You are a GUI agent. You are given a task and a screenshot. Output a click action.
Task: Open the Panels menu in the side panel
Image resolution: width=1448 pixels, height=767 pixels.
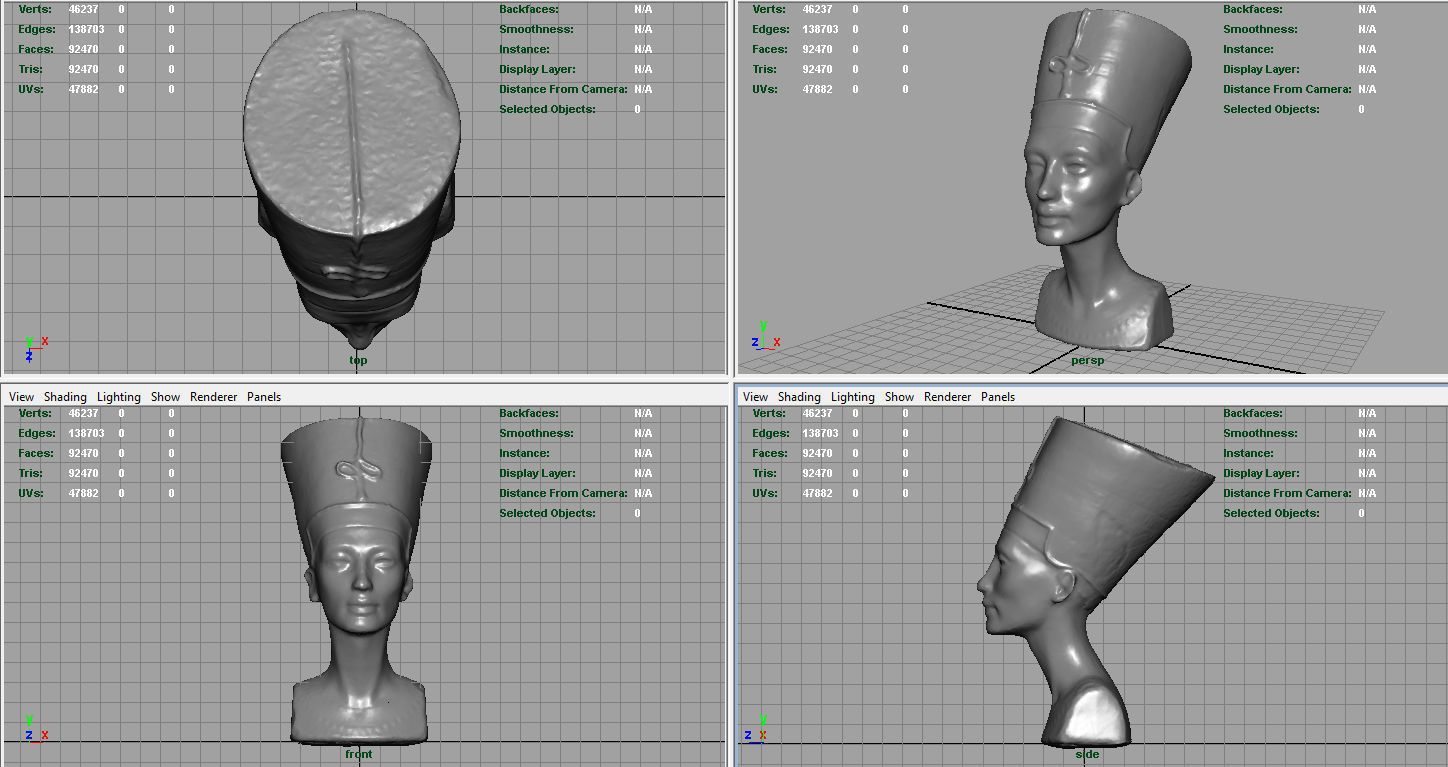pos(998,397)
